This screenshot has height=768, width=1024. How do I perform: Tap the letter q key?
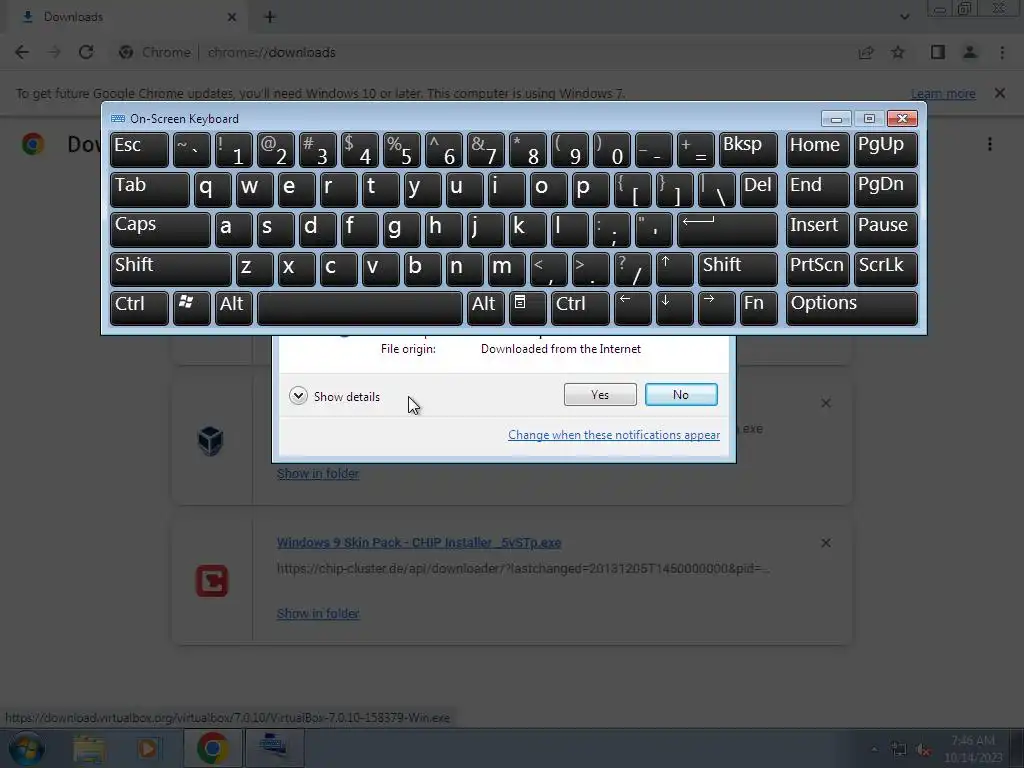(x=212, y=189)
